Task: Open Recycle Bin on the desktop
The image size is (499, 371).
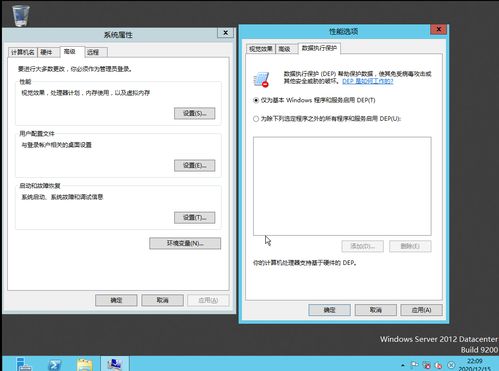Action: (x=21, y=15)
